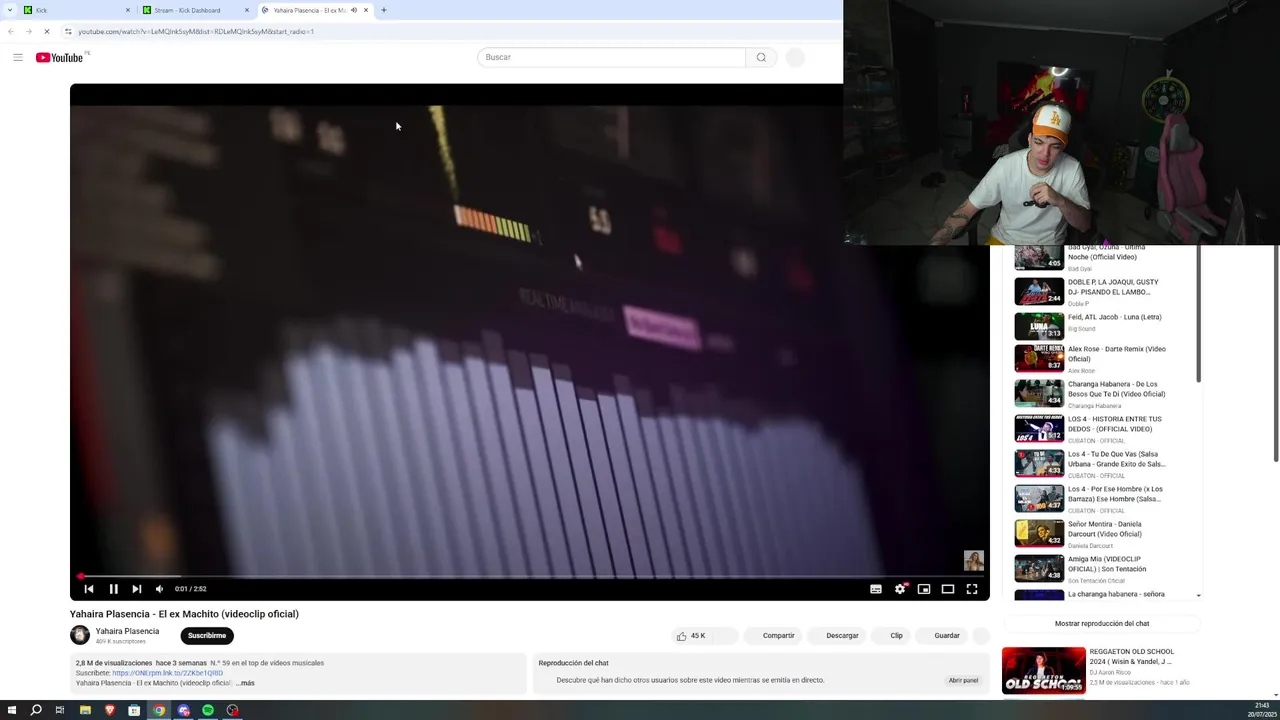Go back in browser history
Viewport: 1280px width, 720px height.
point(11,31)
